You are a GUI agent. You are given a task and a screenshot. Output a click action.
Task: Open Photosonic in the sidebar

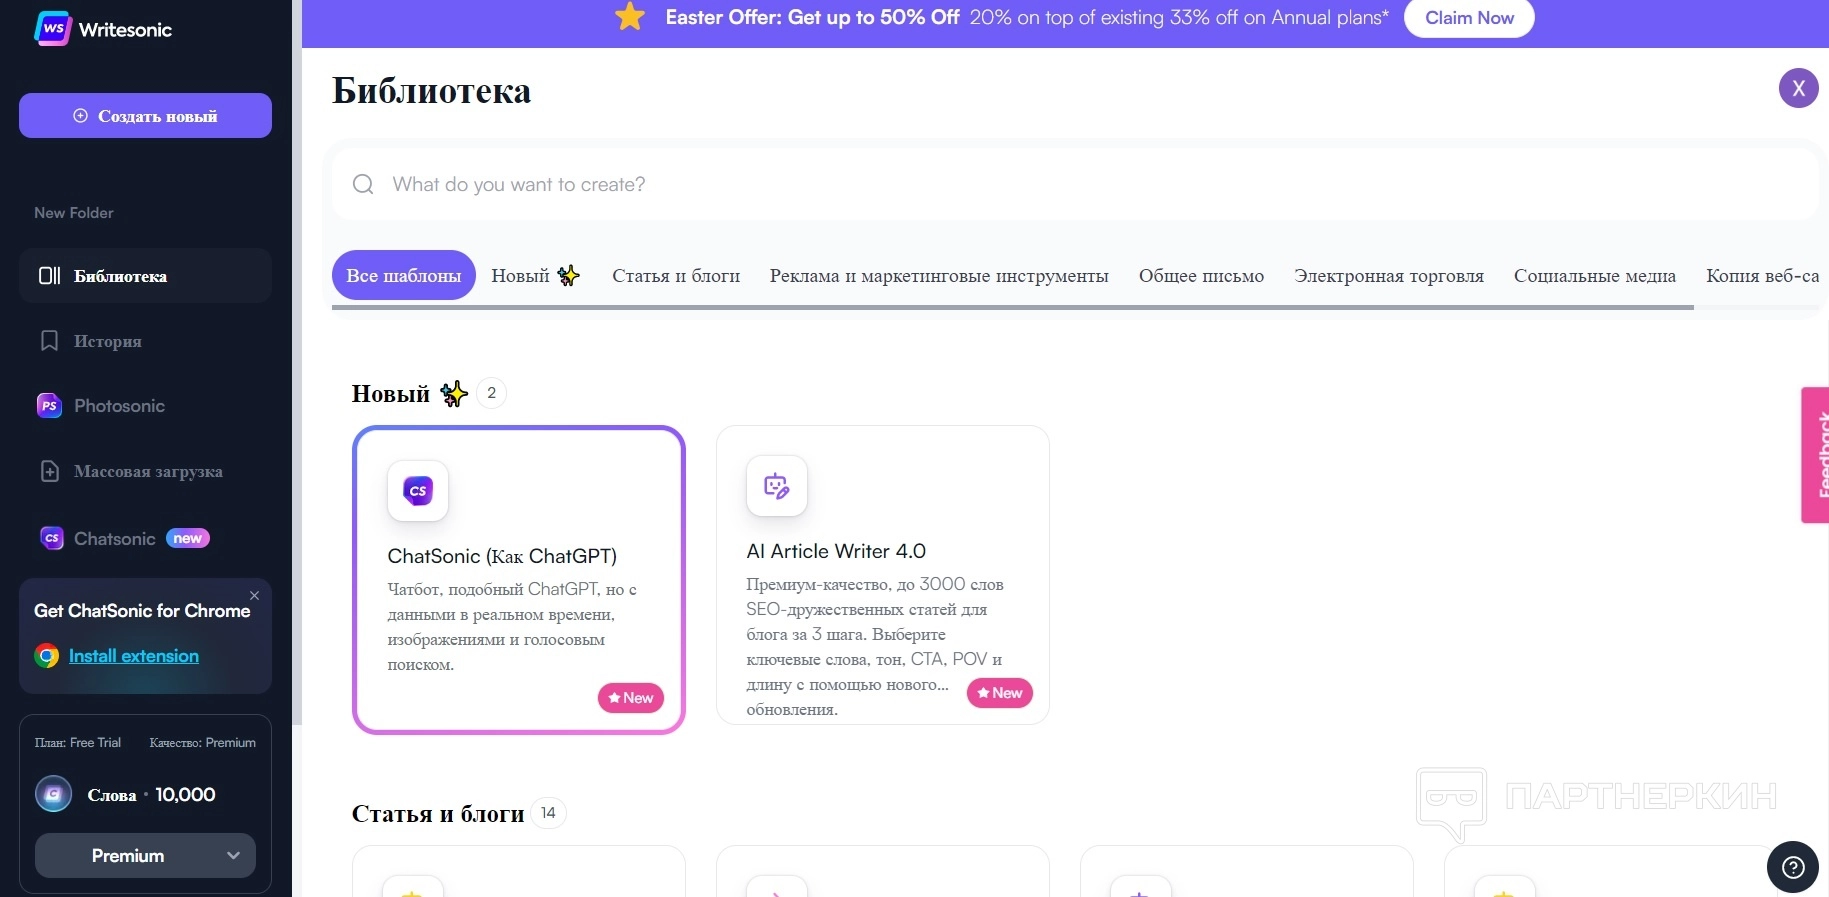(x=145, y=406)
